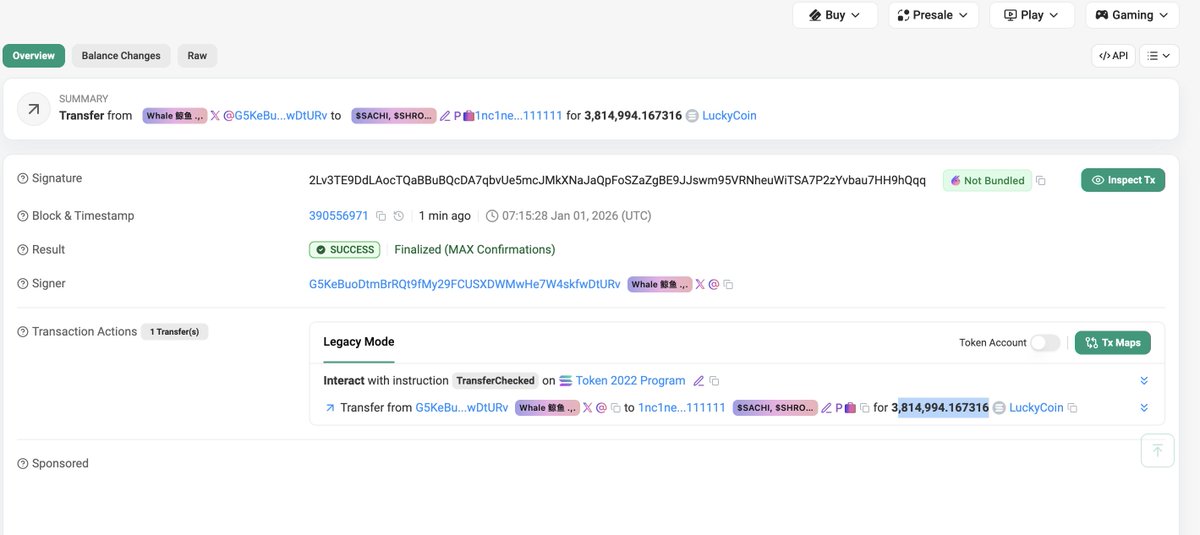The image size is (1200, 535).
Task: Expand the Interact instruction row
Action: [x=1144, y=381]
